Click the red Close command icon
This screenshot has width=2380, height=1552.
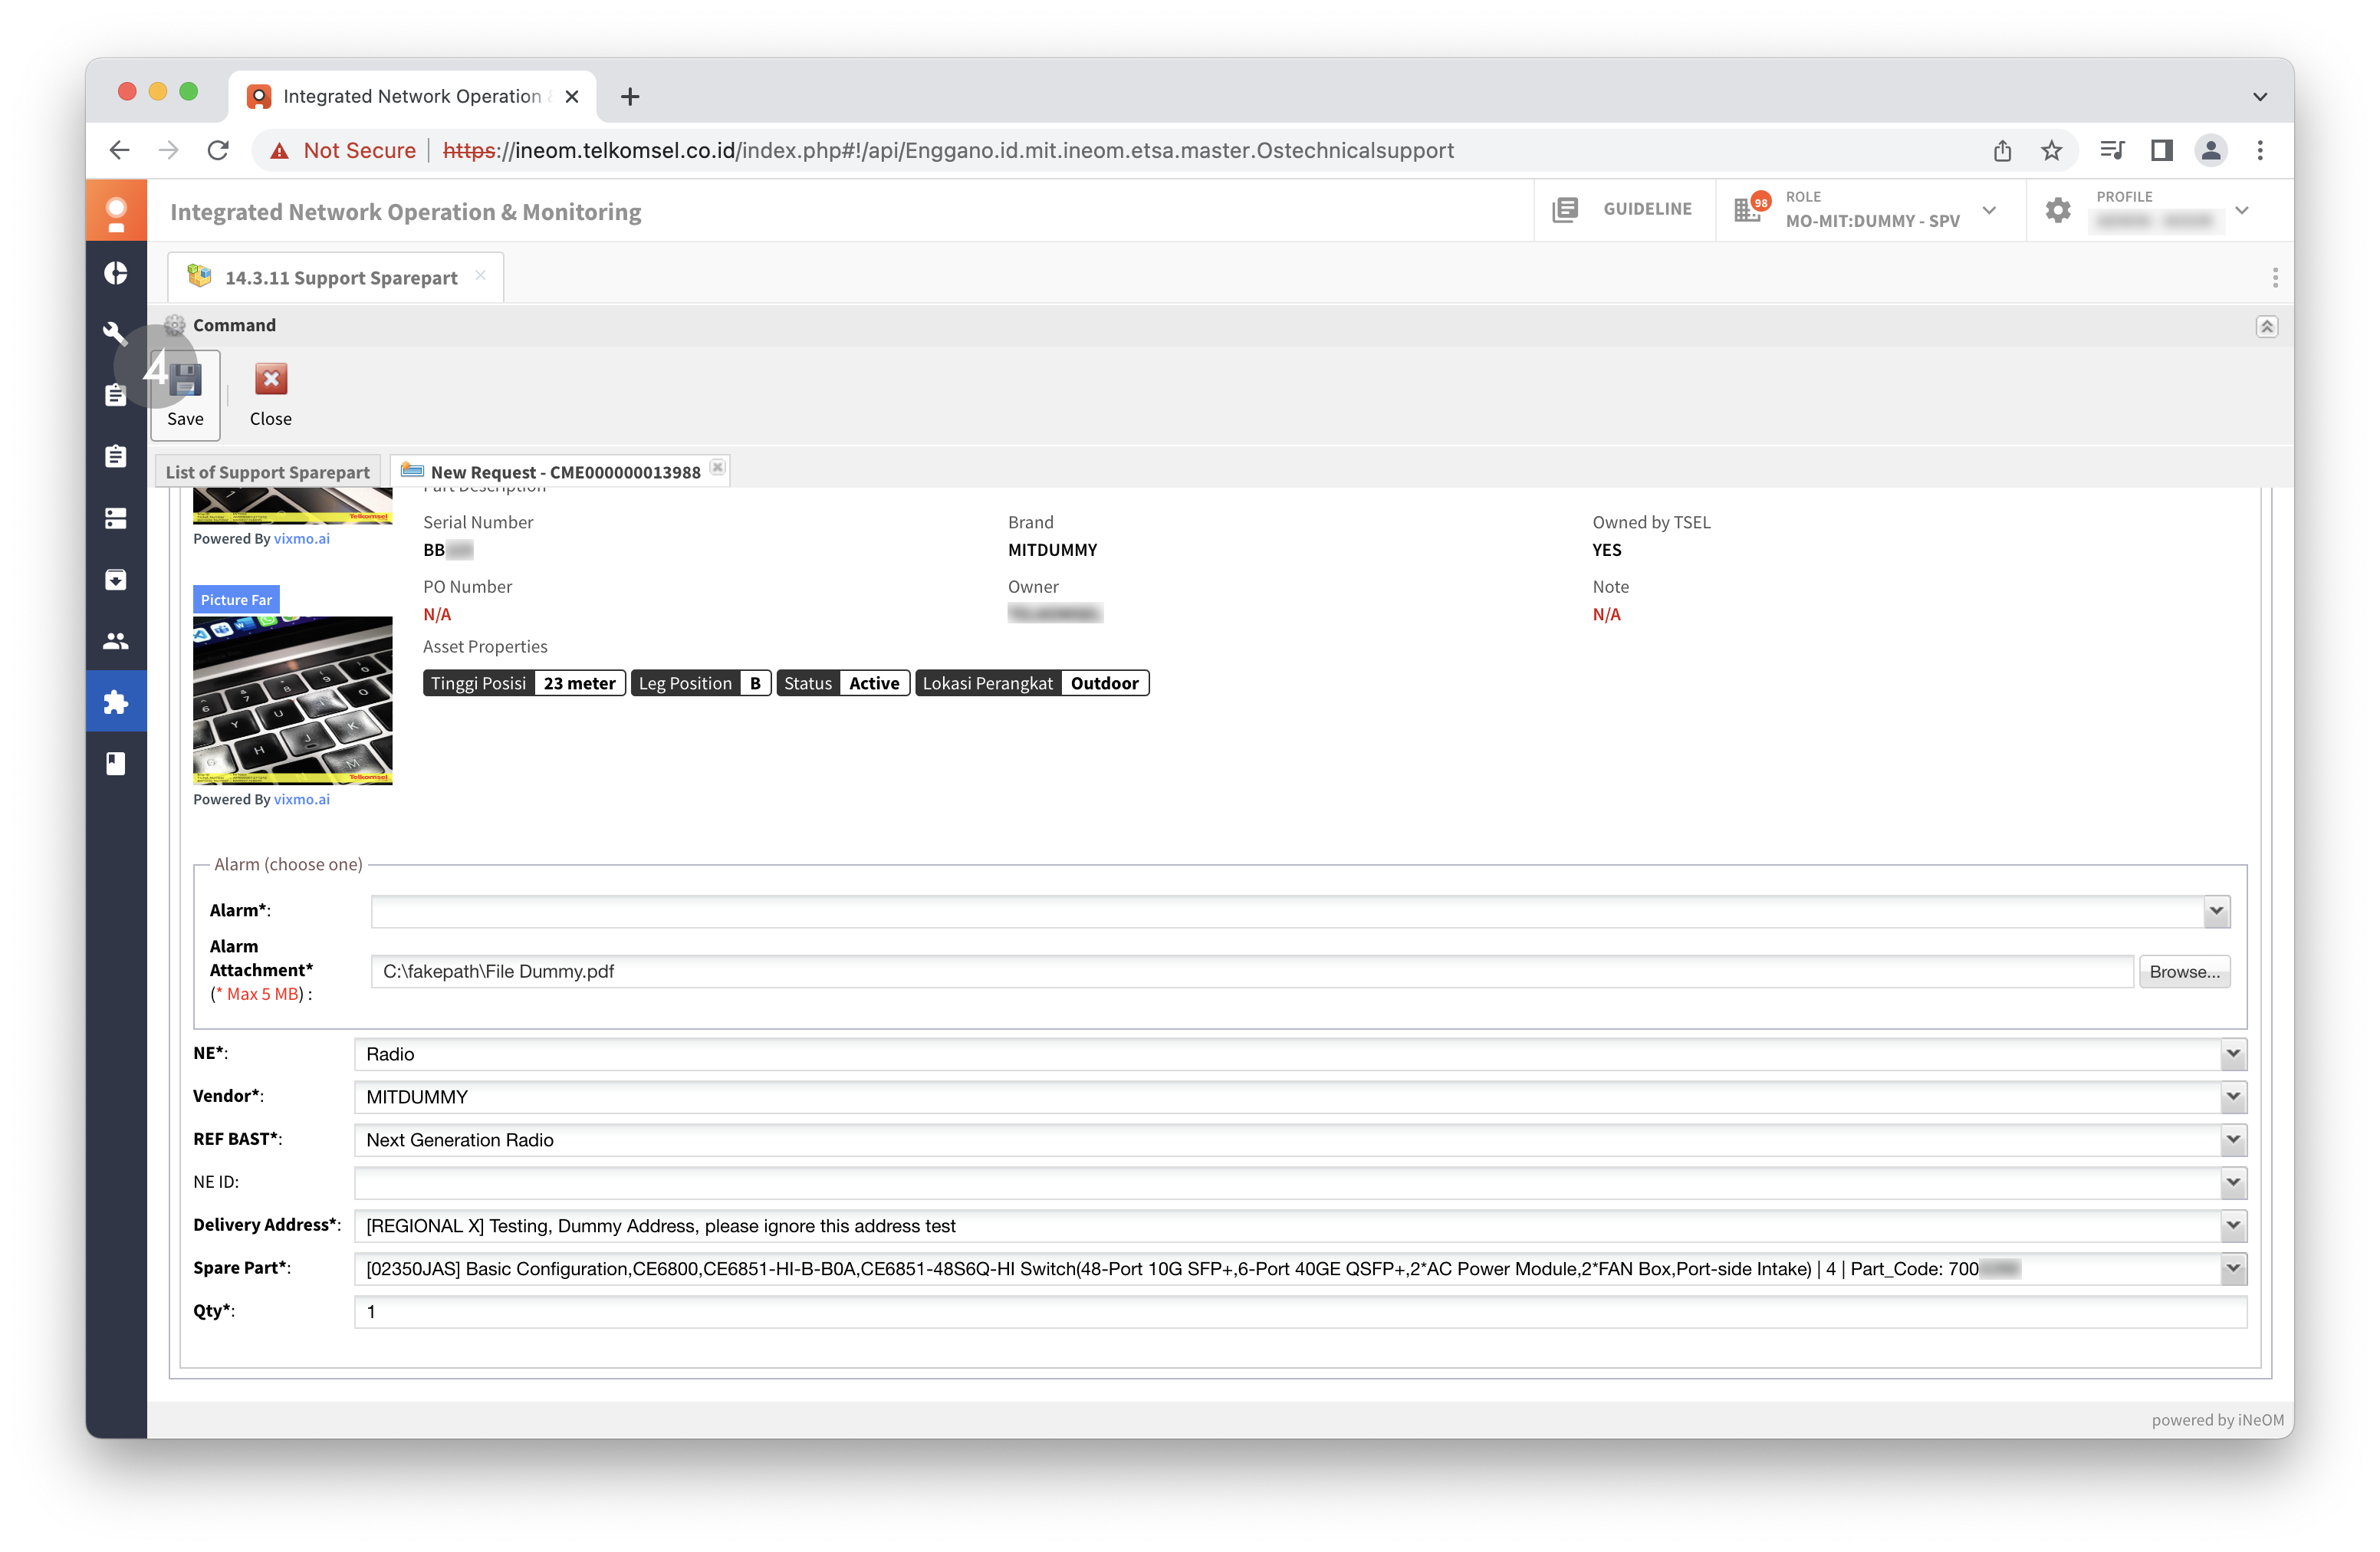(271, 379)
